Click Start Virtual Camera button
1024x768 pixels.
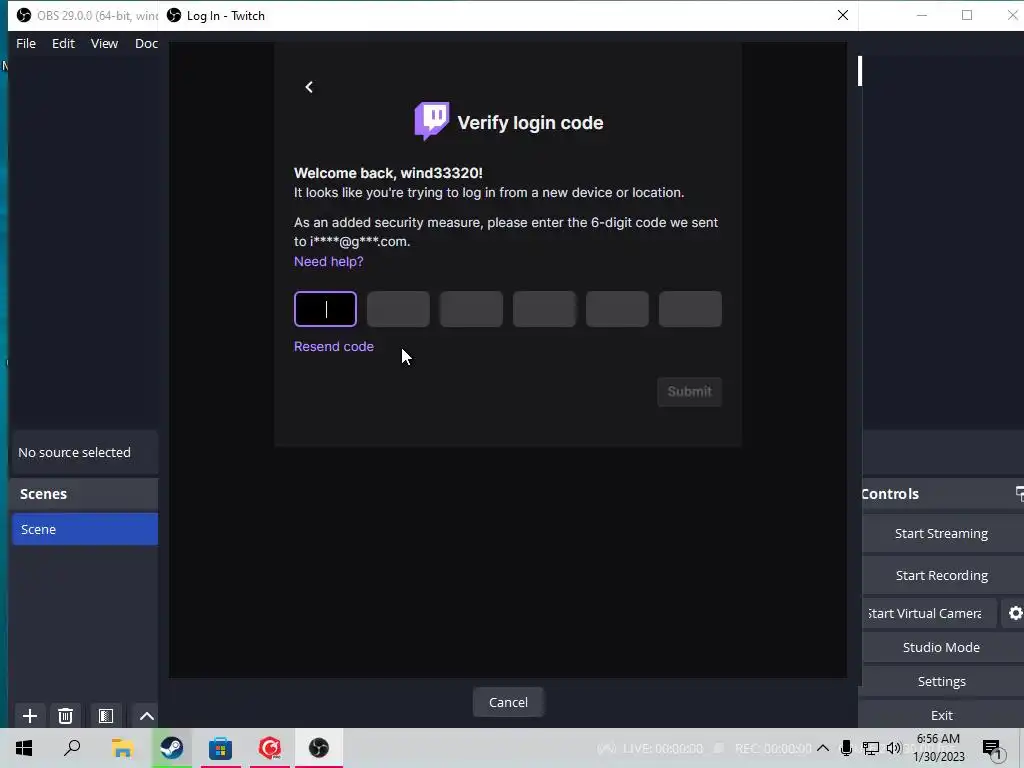coord(928,613)
